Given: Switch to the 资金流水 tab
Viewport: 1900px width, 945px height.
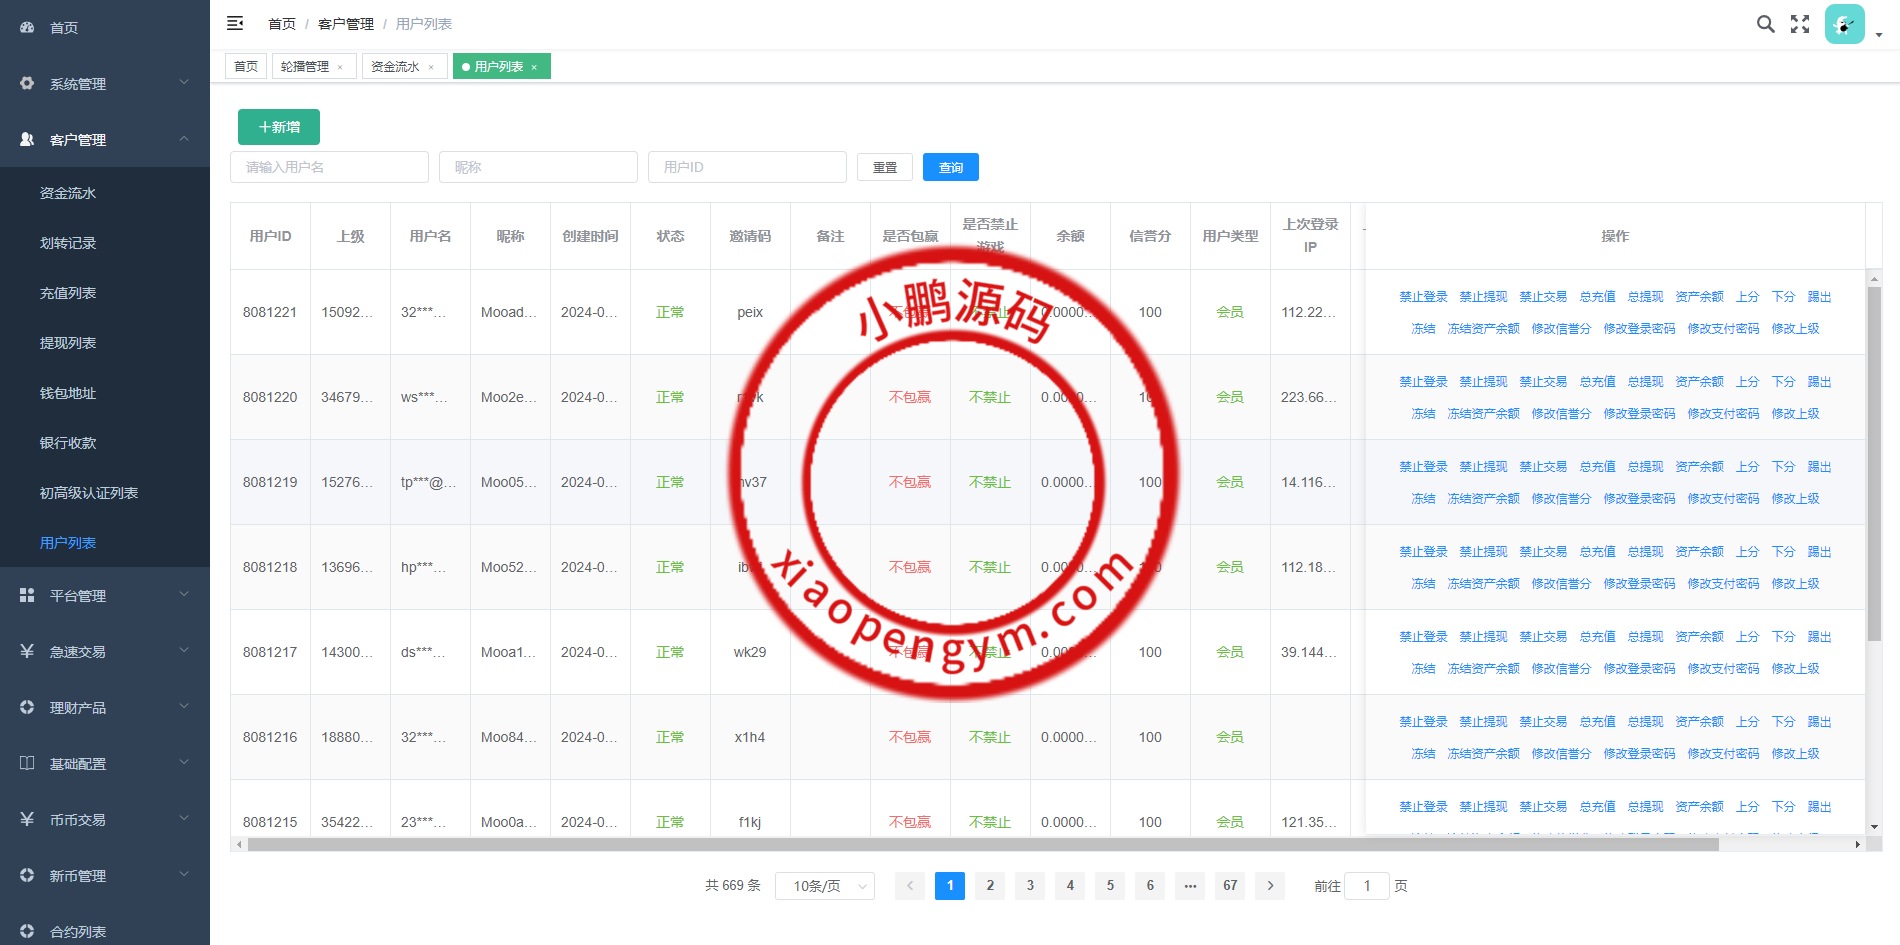Looking at the screenshot, I should pos(395,67).
